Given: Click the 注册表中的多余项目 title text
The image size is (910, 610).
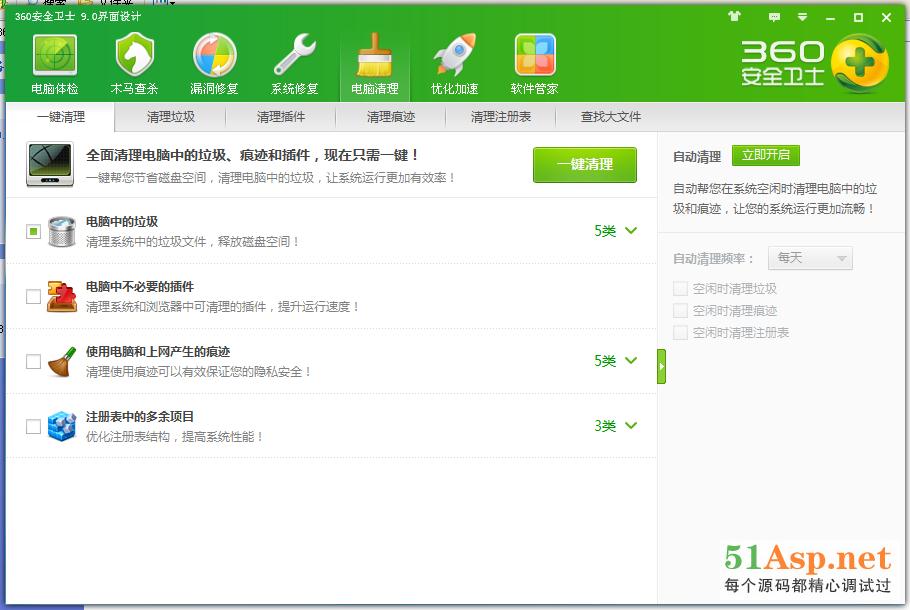Looking at the screenshot, I should [140, 417].
